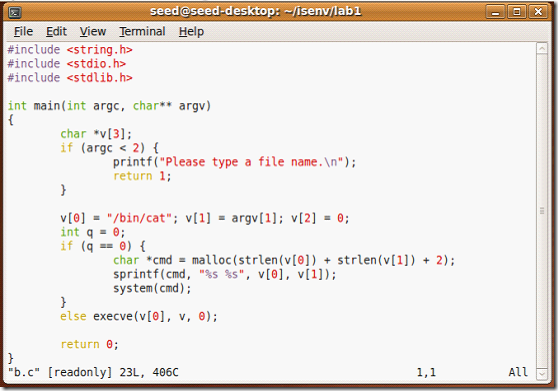This screenshot has width=558, height=391.
Task: Open the View menu
Action: pos(93,32)
